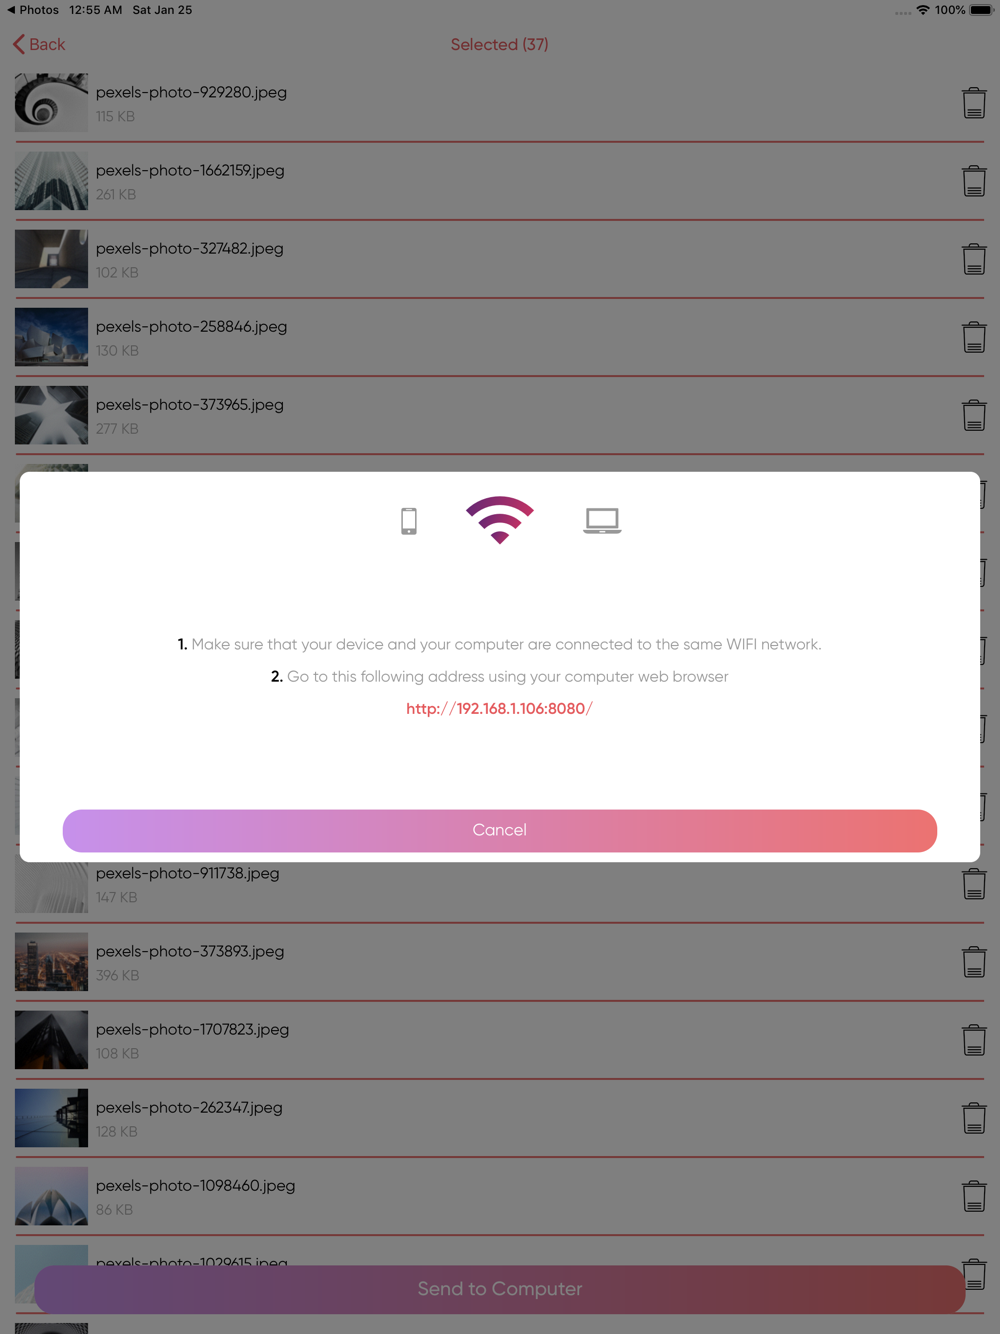Tap trash icon for pexels-photo-911738.jpeg
Viewport: 1000px width, 1334px height.
[x=974, y=884]
